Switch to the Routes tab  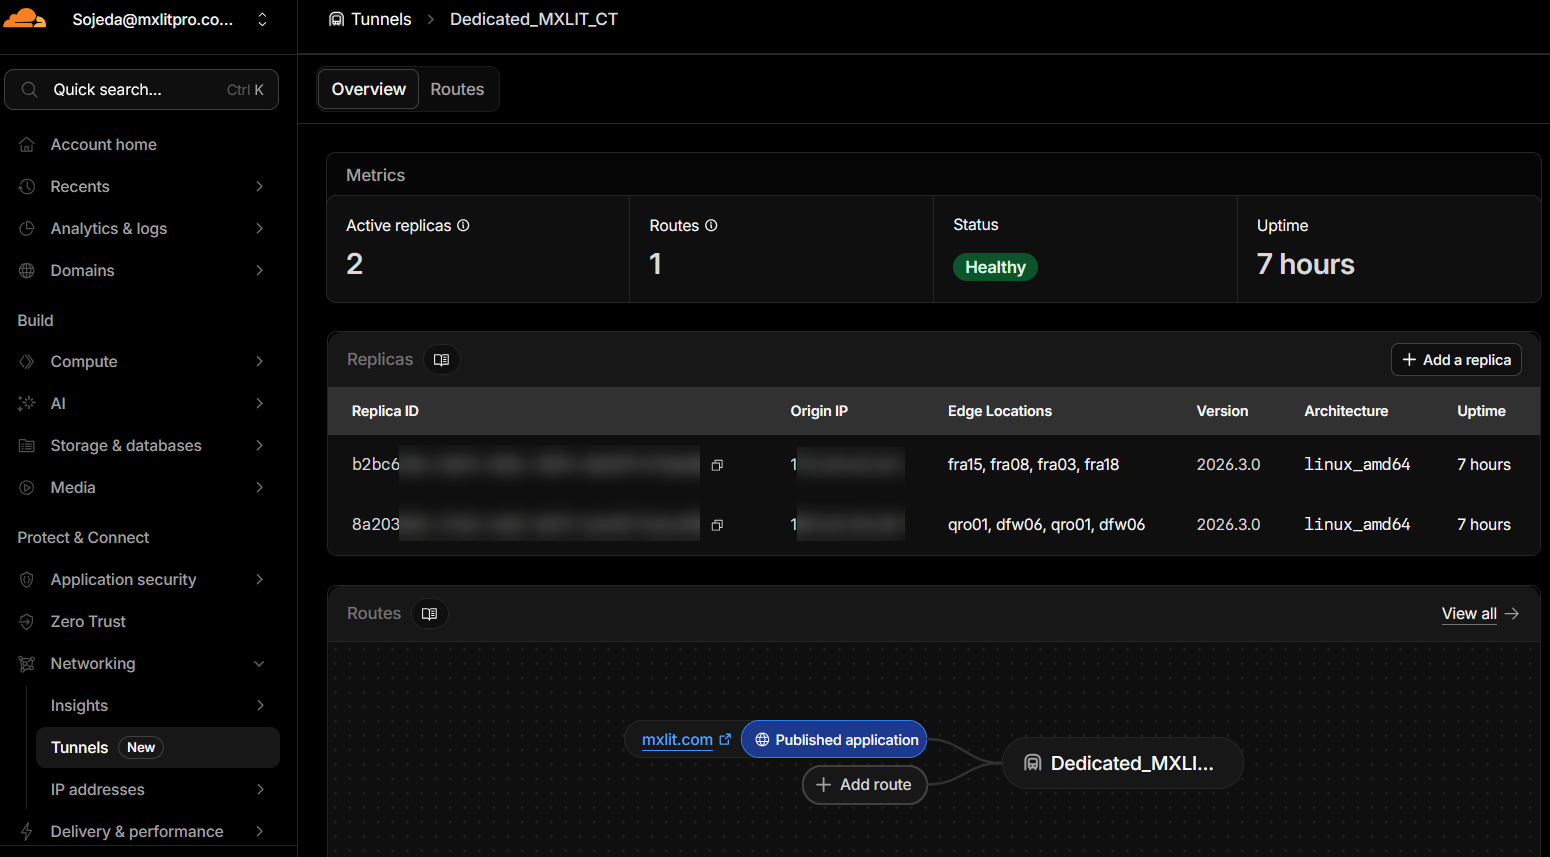457,89
